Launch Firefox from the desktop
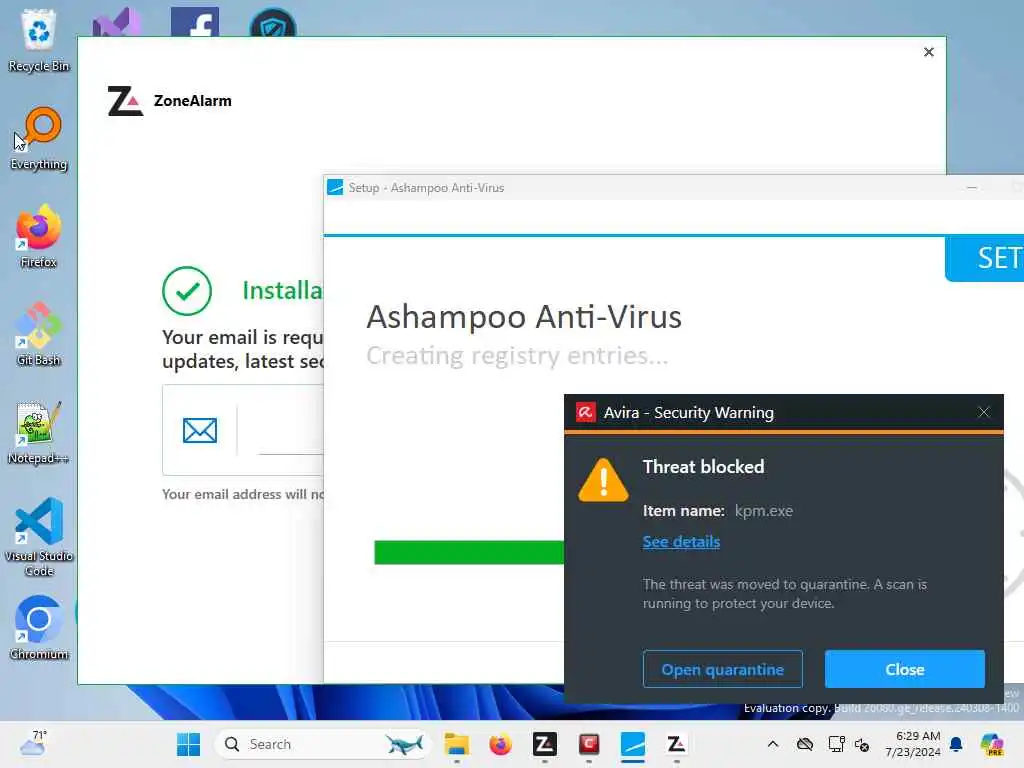 39,236
